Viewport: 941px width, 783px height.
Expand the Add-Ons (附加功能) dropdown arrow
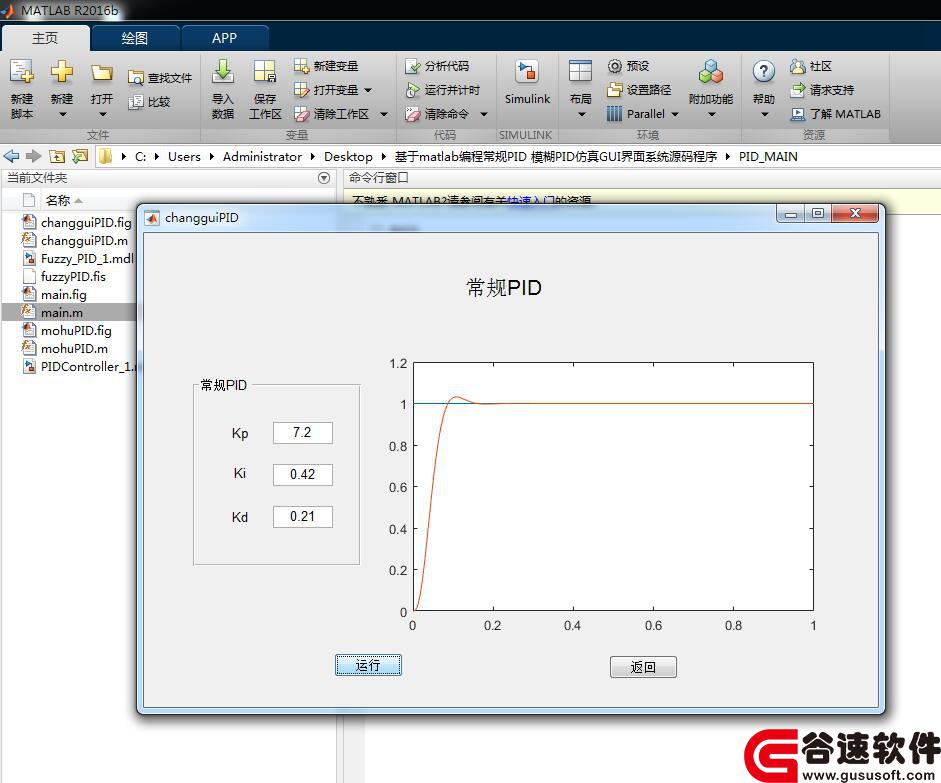point(712,115)
